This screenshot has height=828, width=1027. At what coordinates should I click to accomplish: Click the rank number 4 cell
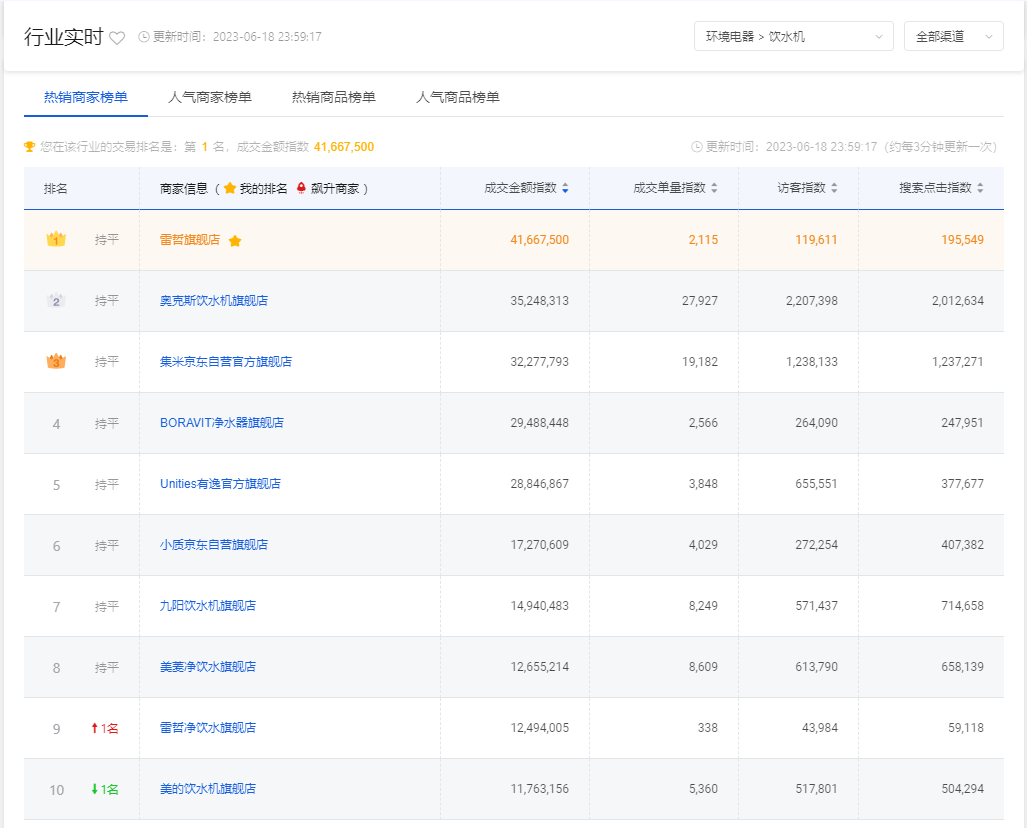click(x=56, y=424)
